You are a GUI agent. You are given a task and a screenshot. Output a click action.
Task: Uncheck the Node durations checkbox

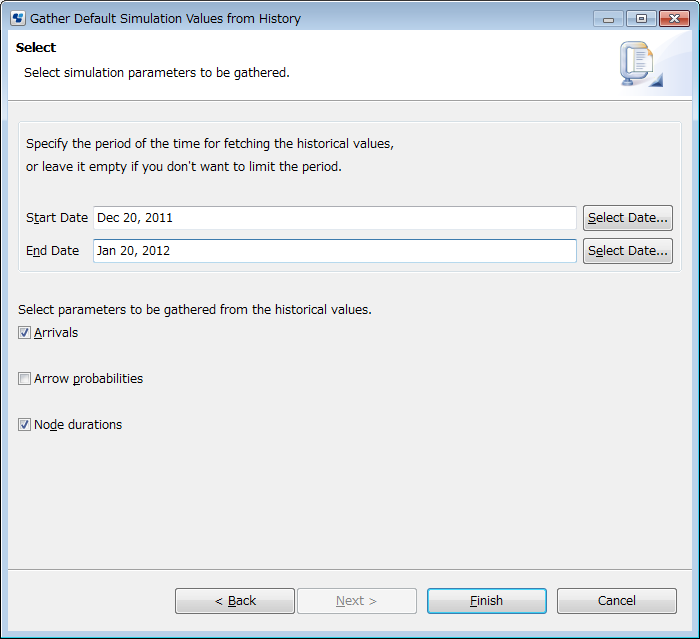(x=25, y=425)
